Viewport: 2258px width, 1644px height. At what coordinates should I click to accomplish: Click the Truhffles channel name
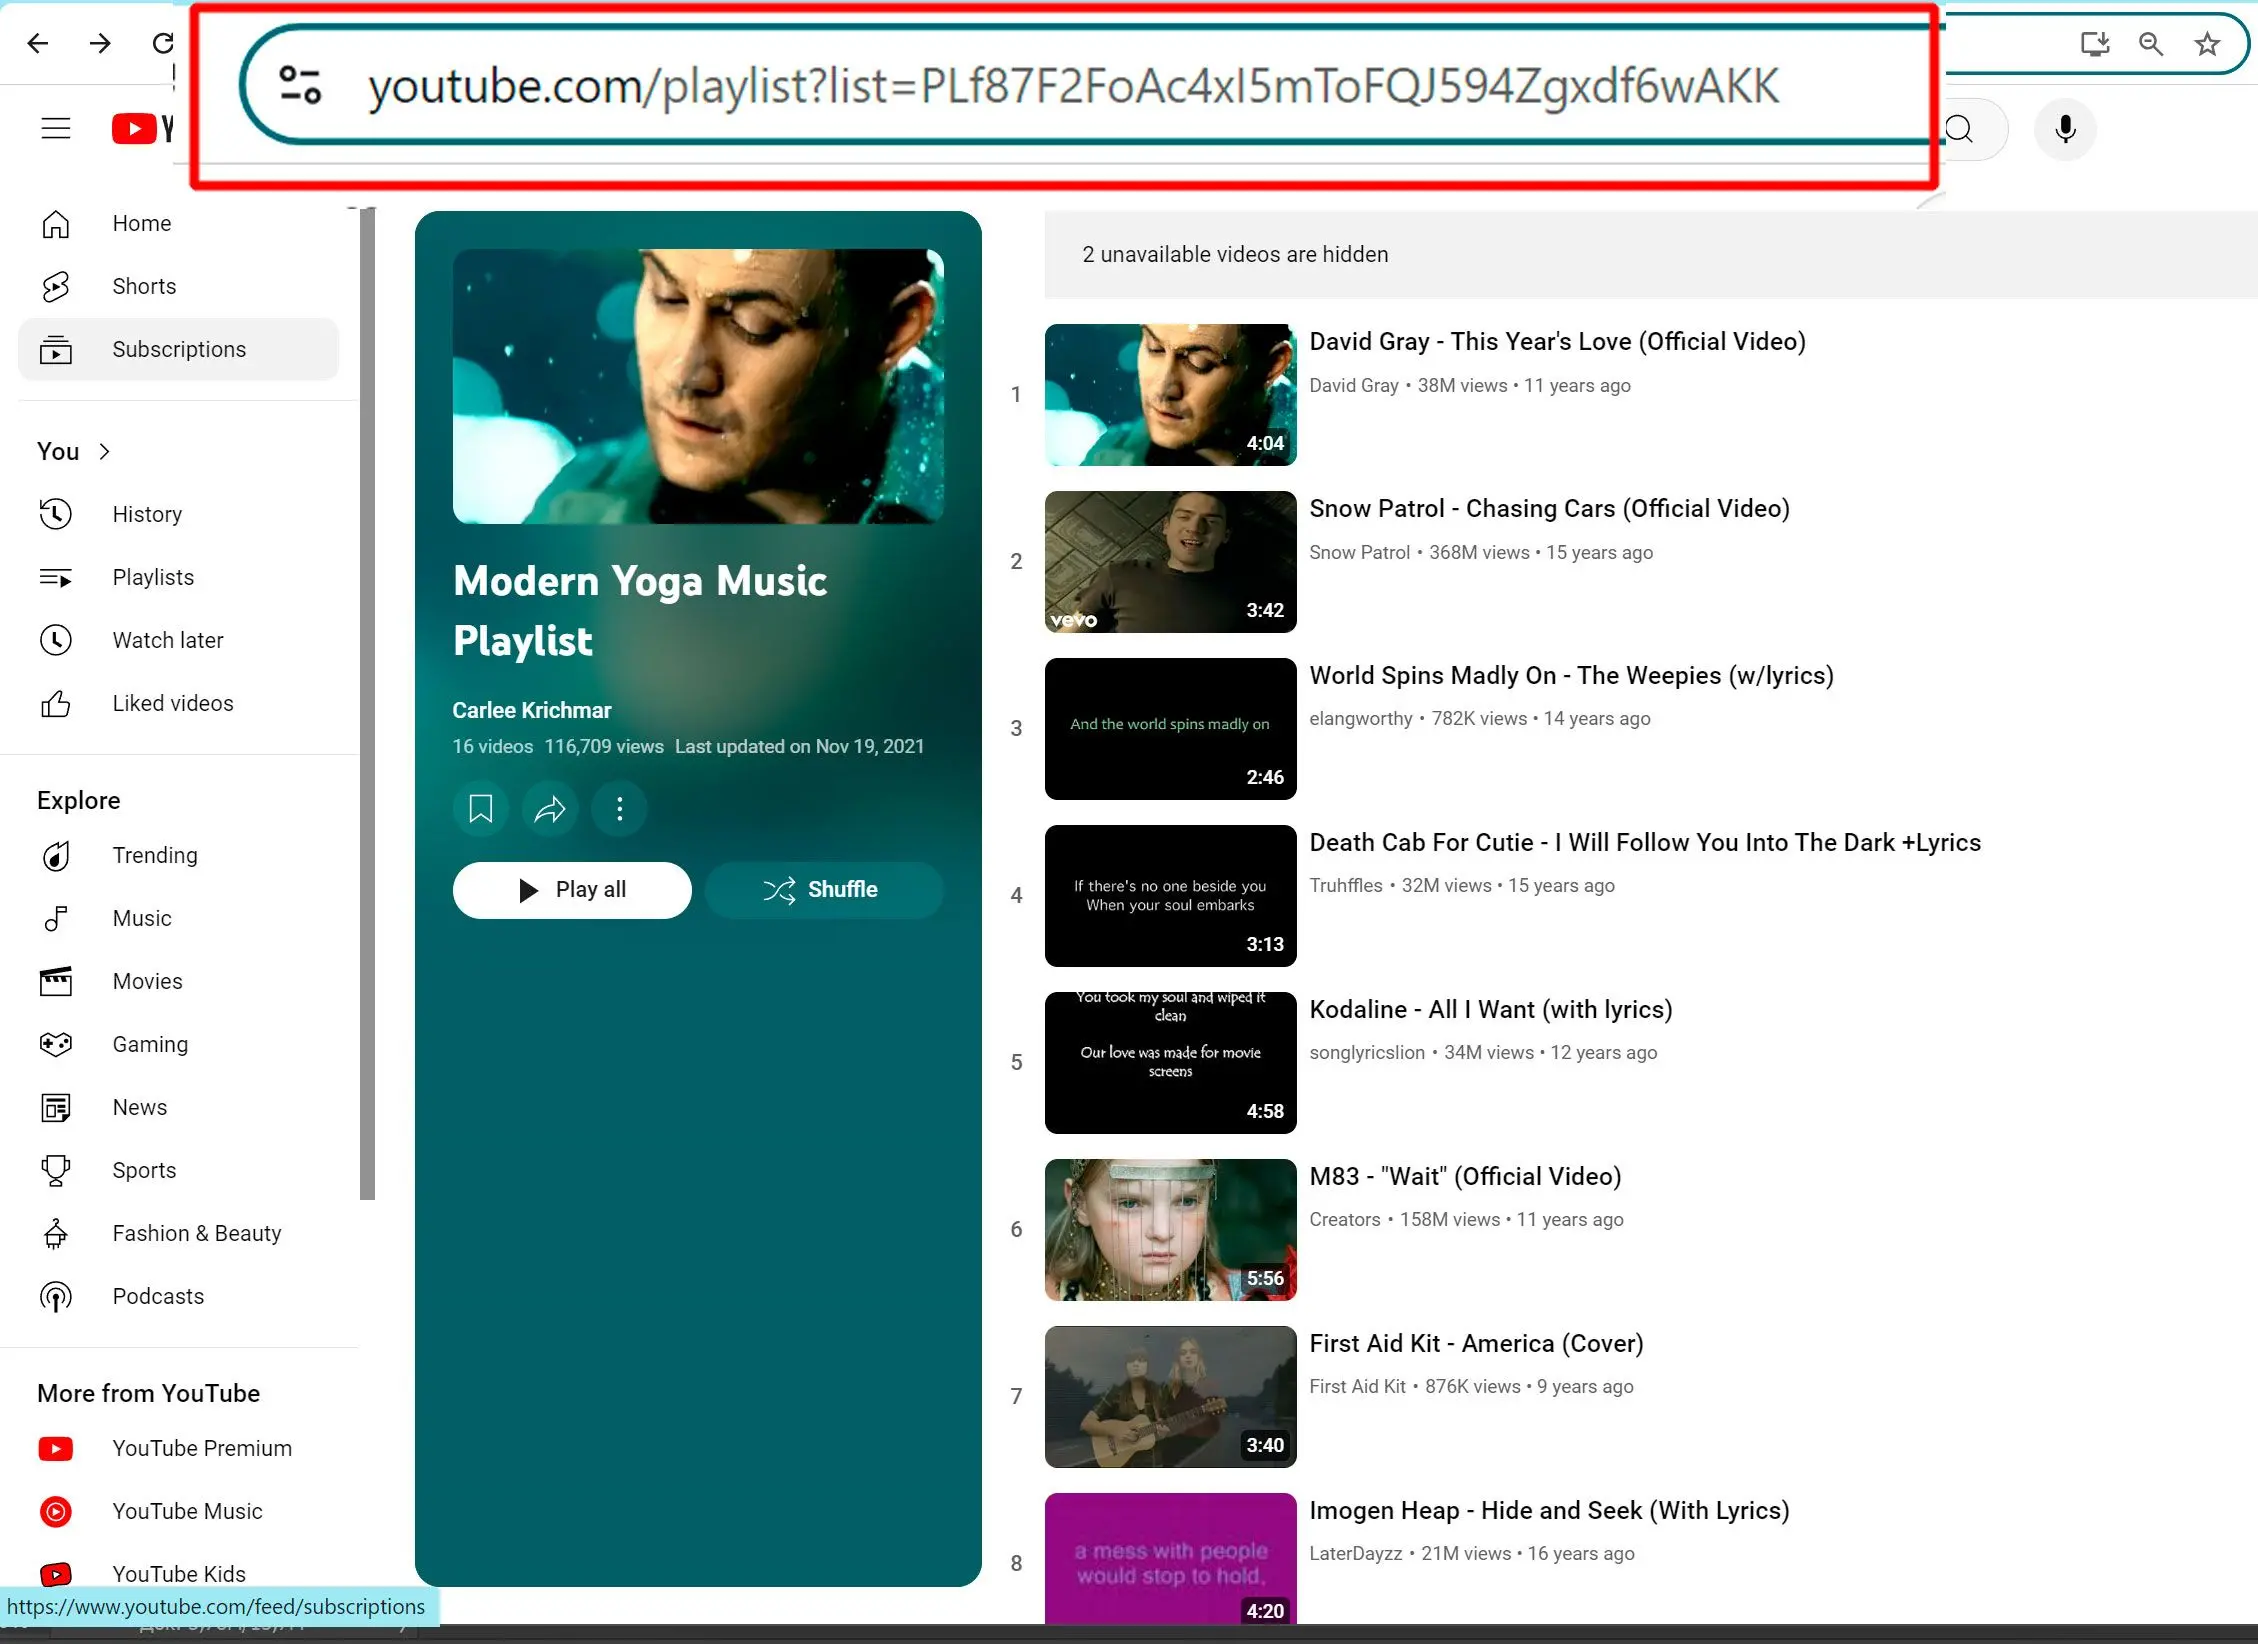(x=1345, y=885)
